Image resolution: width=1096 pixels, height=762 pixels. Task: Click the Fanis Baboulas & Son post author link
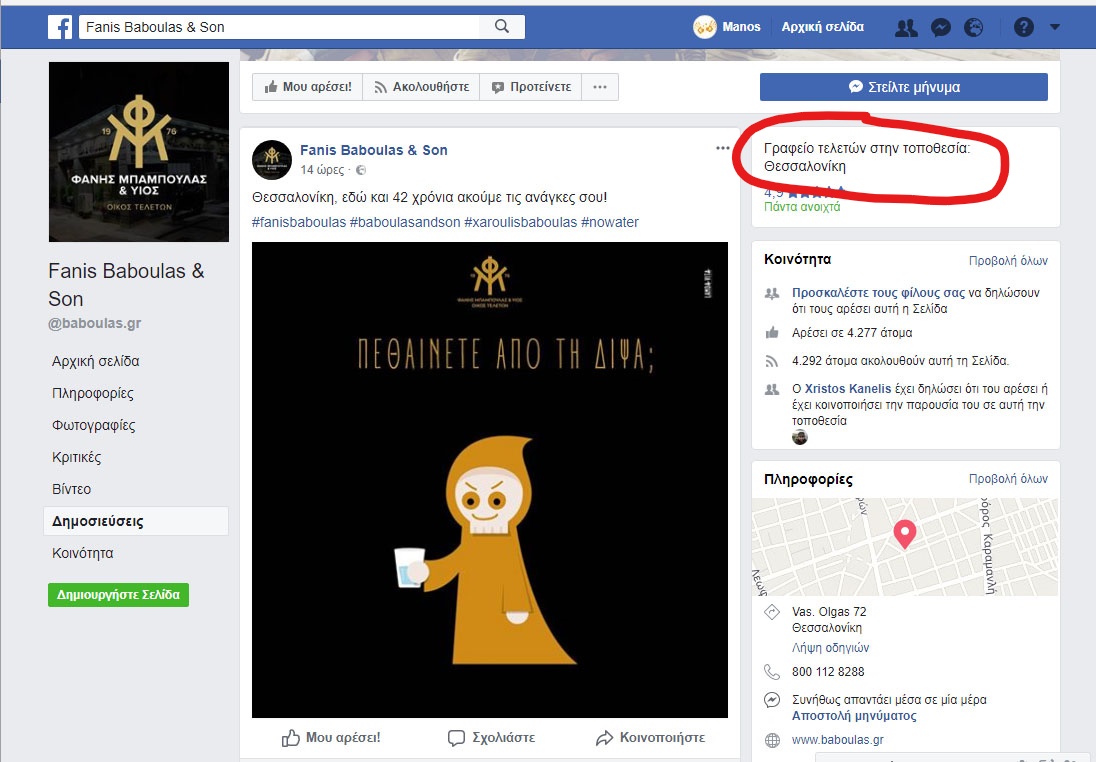374,150
